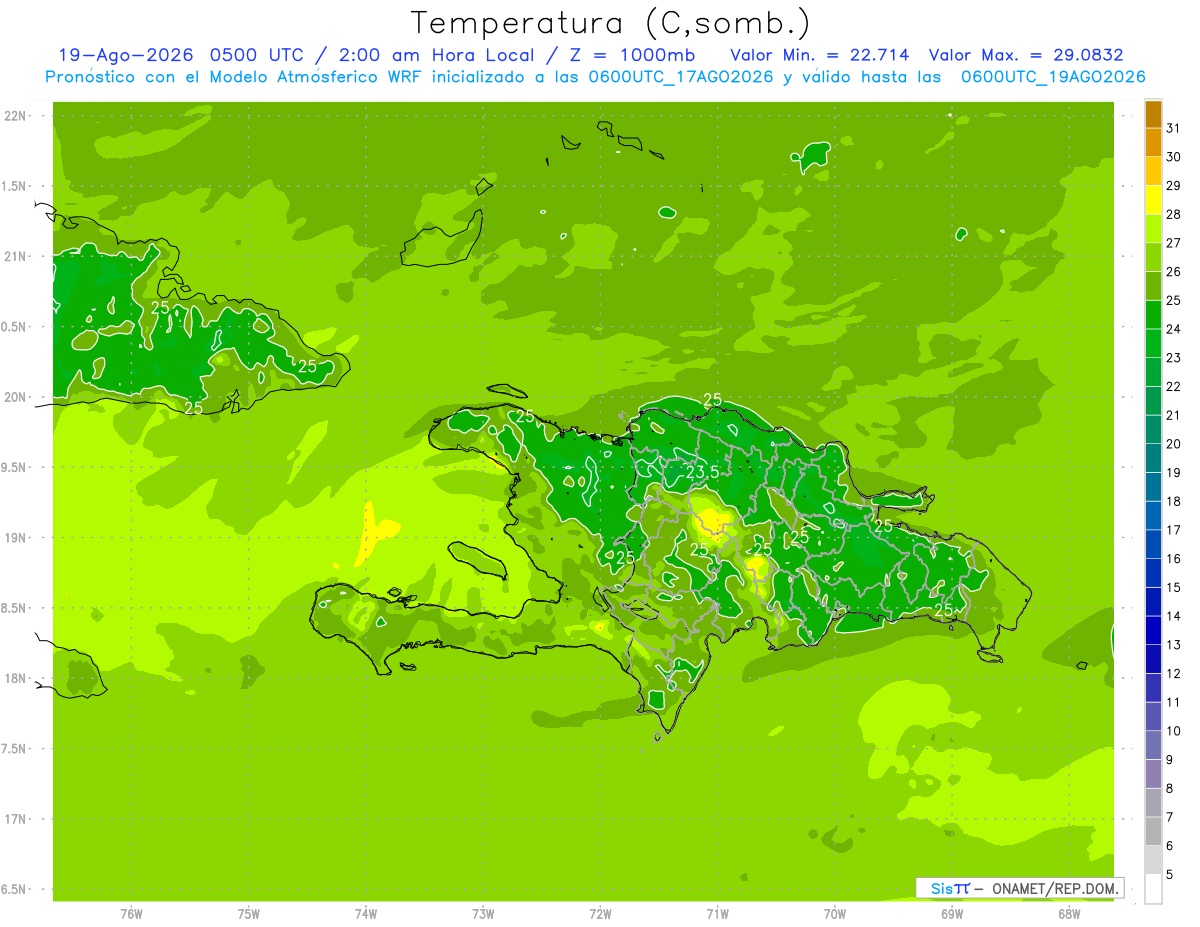Image resolution: width=1200 pixels, height=927 pixels.
Task: Click the 69W longitude axis label
Action: click(x=952, y=913)
